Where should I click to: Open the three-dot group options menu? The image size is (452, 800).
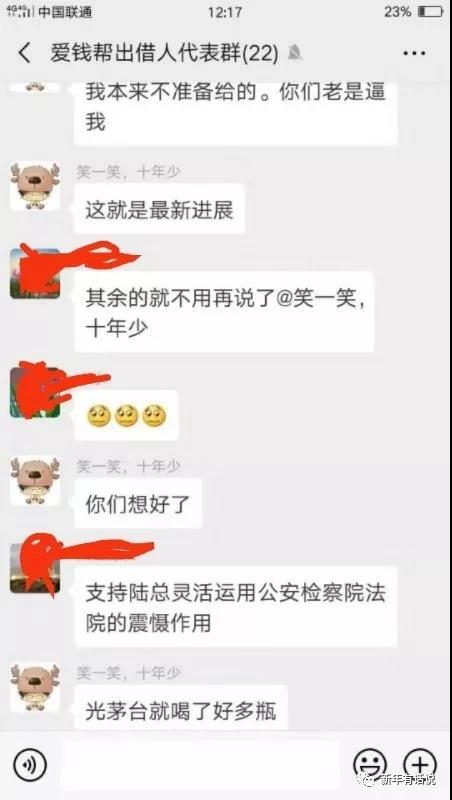point(414,53)
